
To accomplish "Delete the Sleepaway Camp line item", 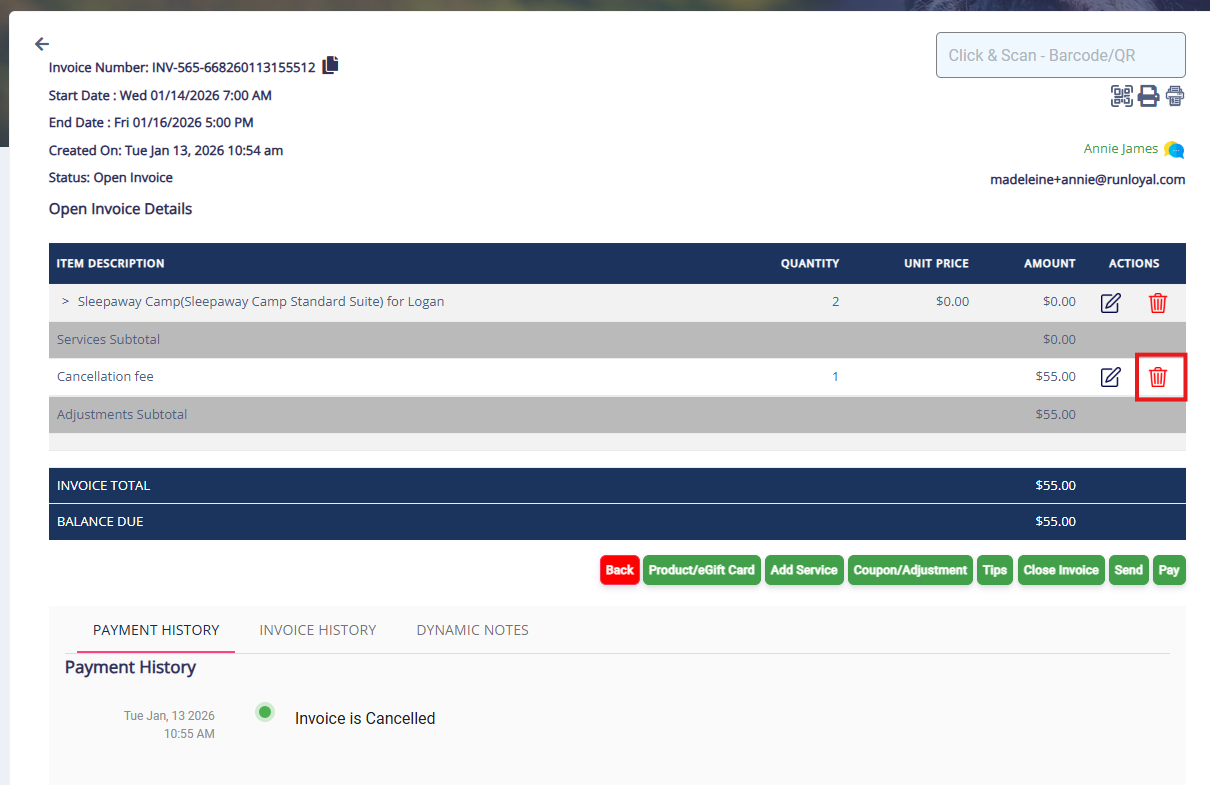I will (x=1158, y=303).
